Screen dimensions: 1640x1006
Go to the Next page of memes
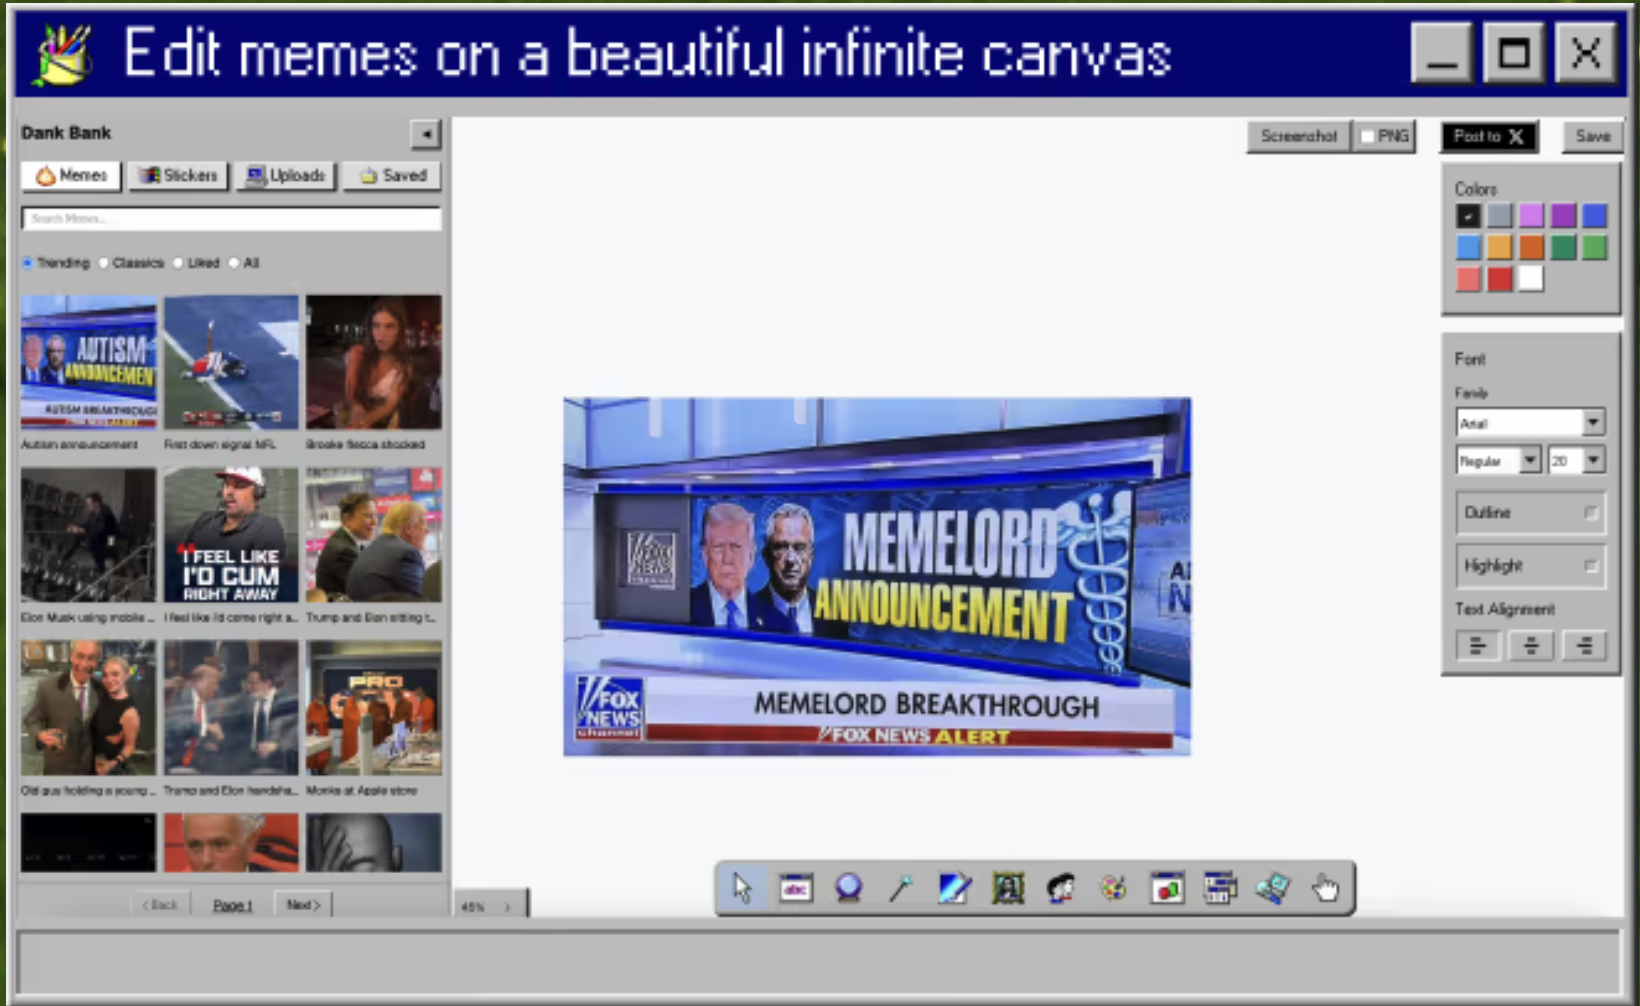coord(303,905)
